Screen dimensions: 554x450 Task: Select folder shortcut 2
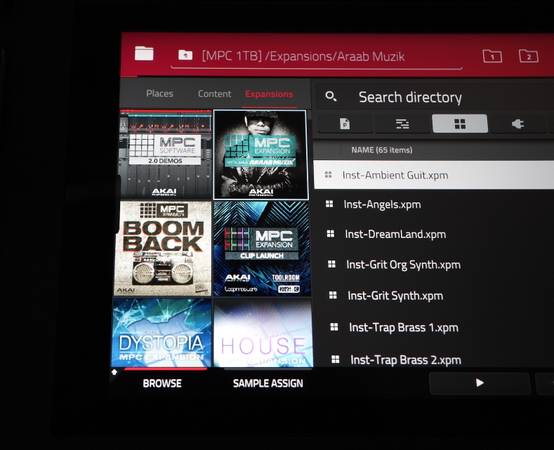pyautogui.click(x=529, y=56)
